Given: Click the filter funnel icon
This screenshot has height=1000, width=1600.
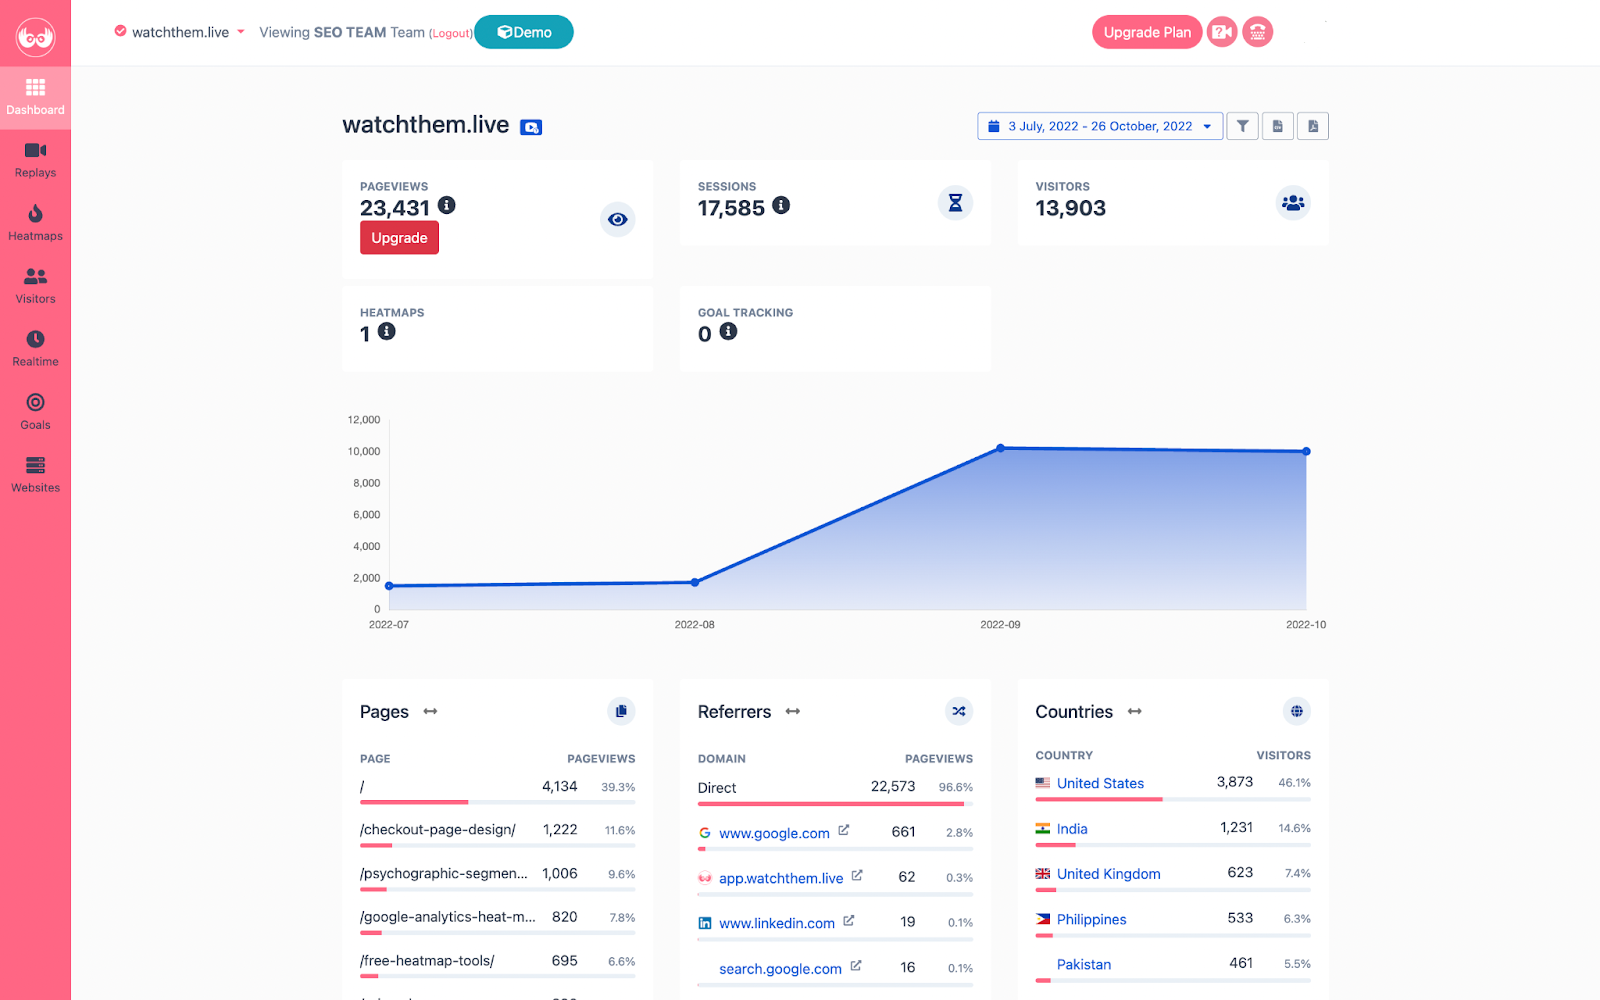Looking at the screenshot, I should 1242,126.
